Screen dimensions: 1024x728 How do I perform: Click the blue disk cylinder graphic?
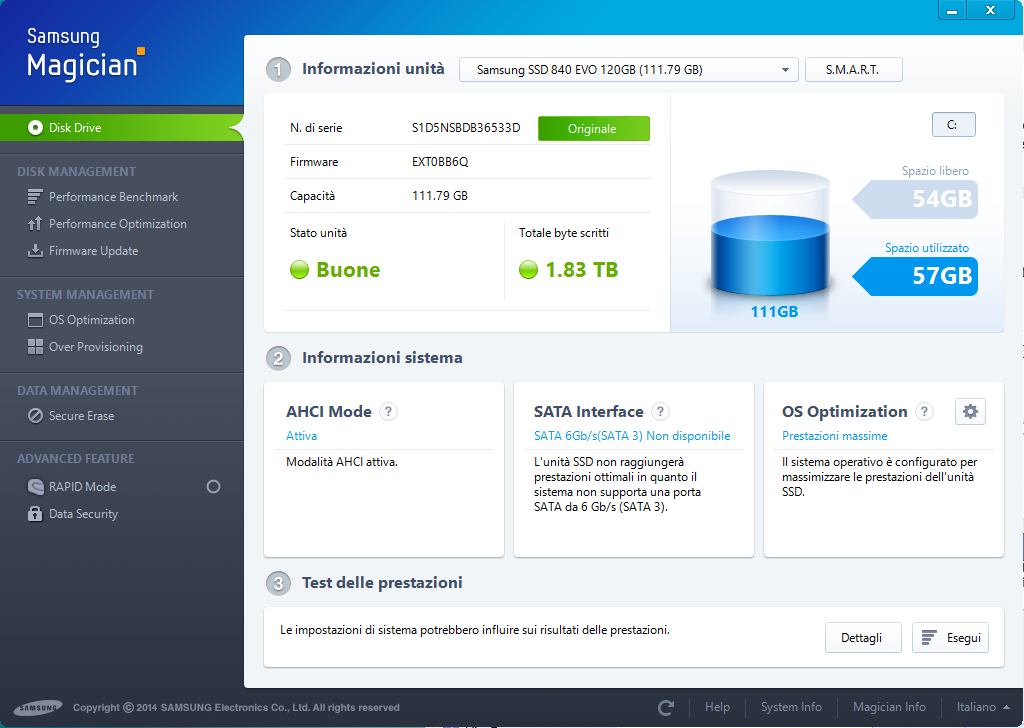(770, 234)
